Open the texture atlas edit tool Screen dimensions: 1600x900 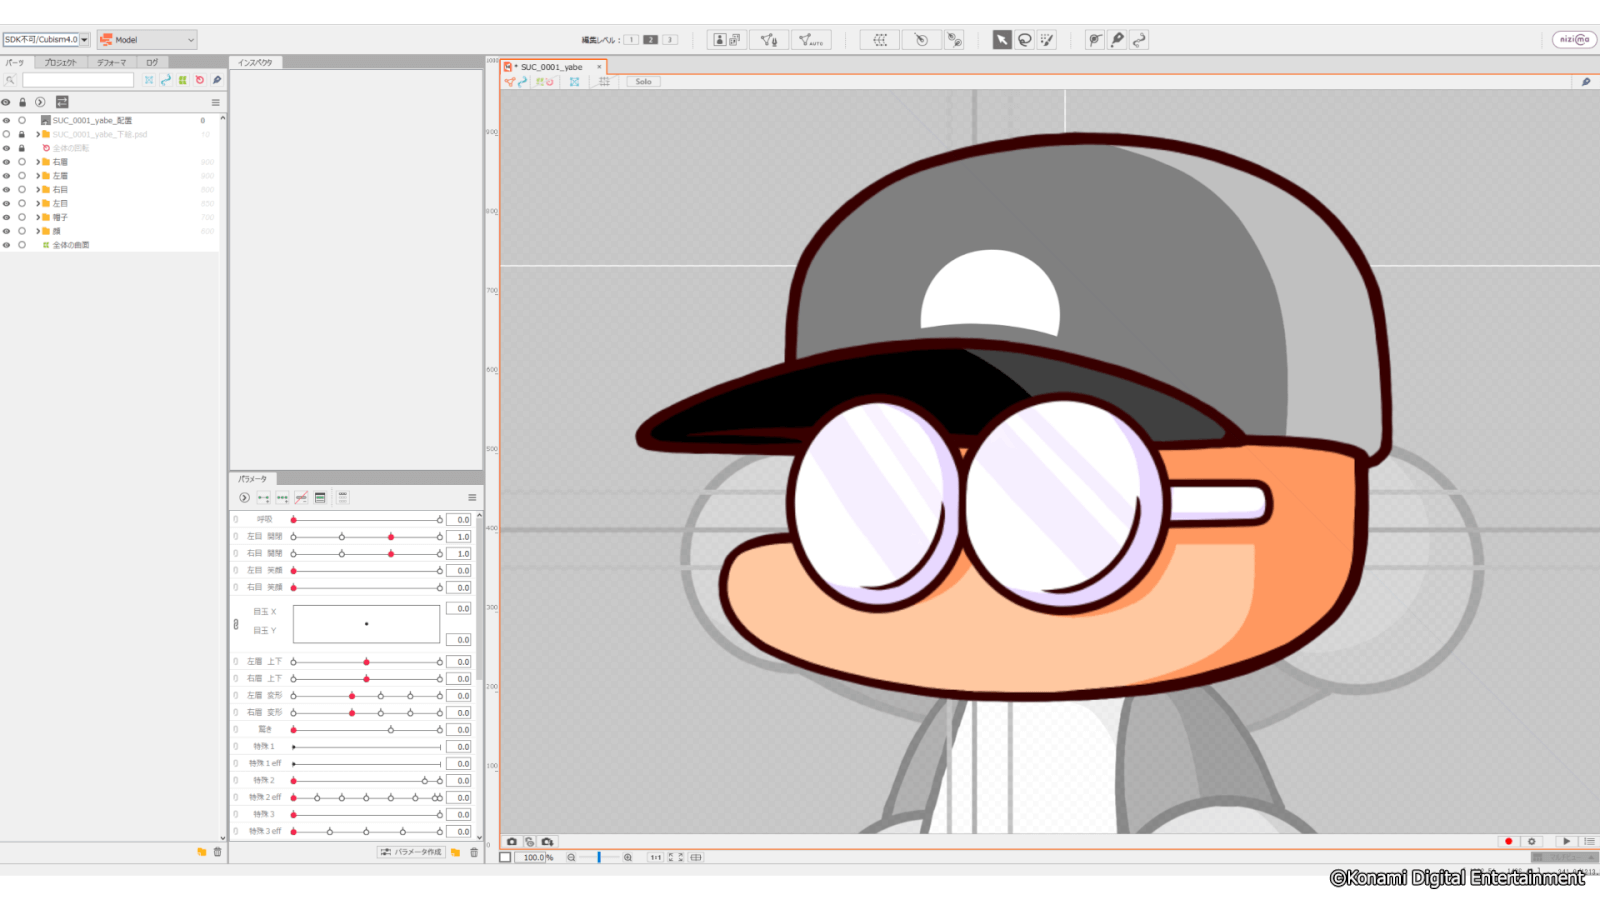(727, 40)
